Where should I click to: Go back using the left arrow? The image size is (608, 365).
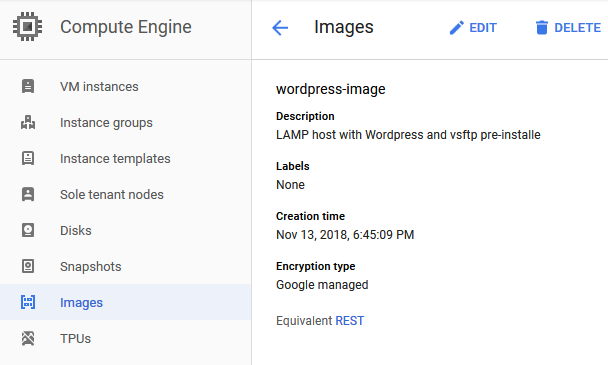(280, 28)
